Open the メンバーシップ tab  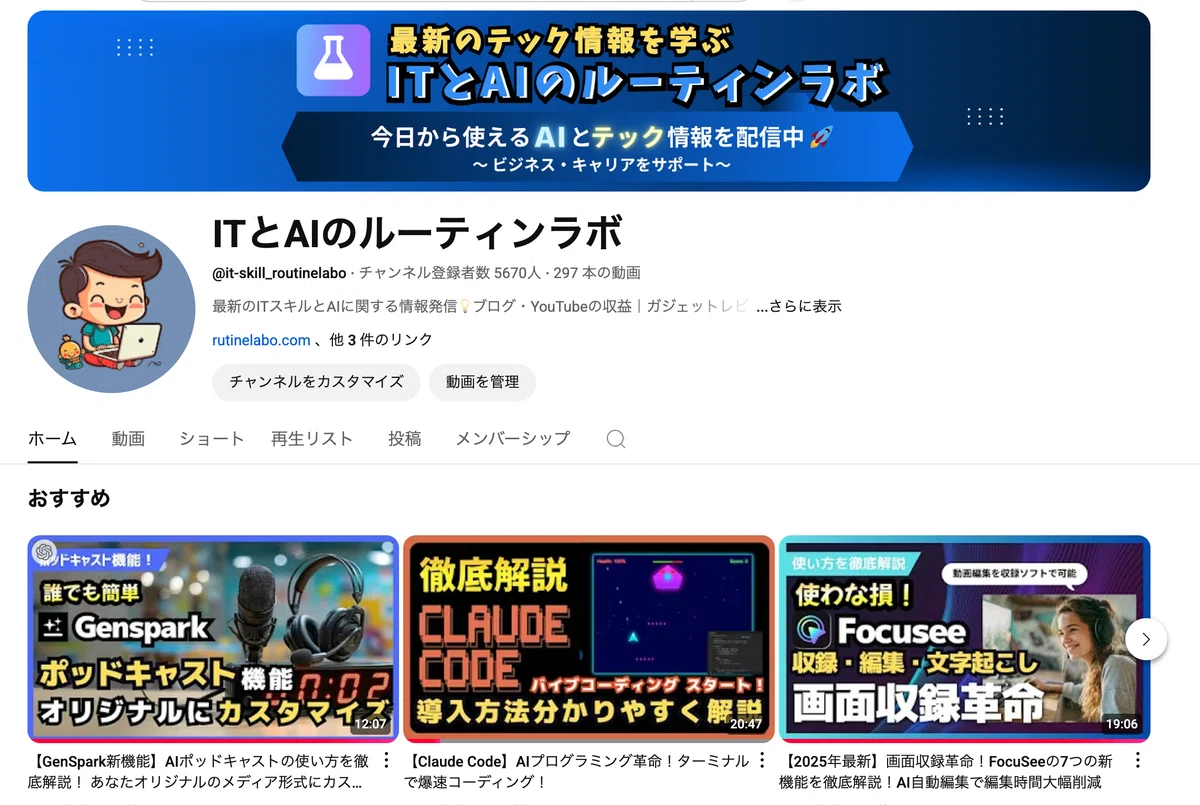click(512, 438)
